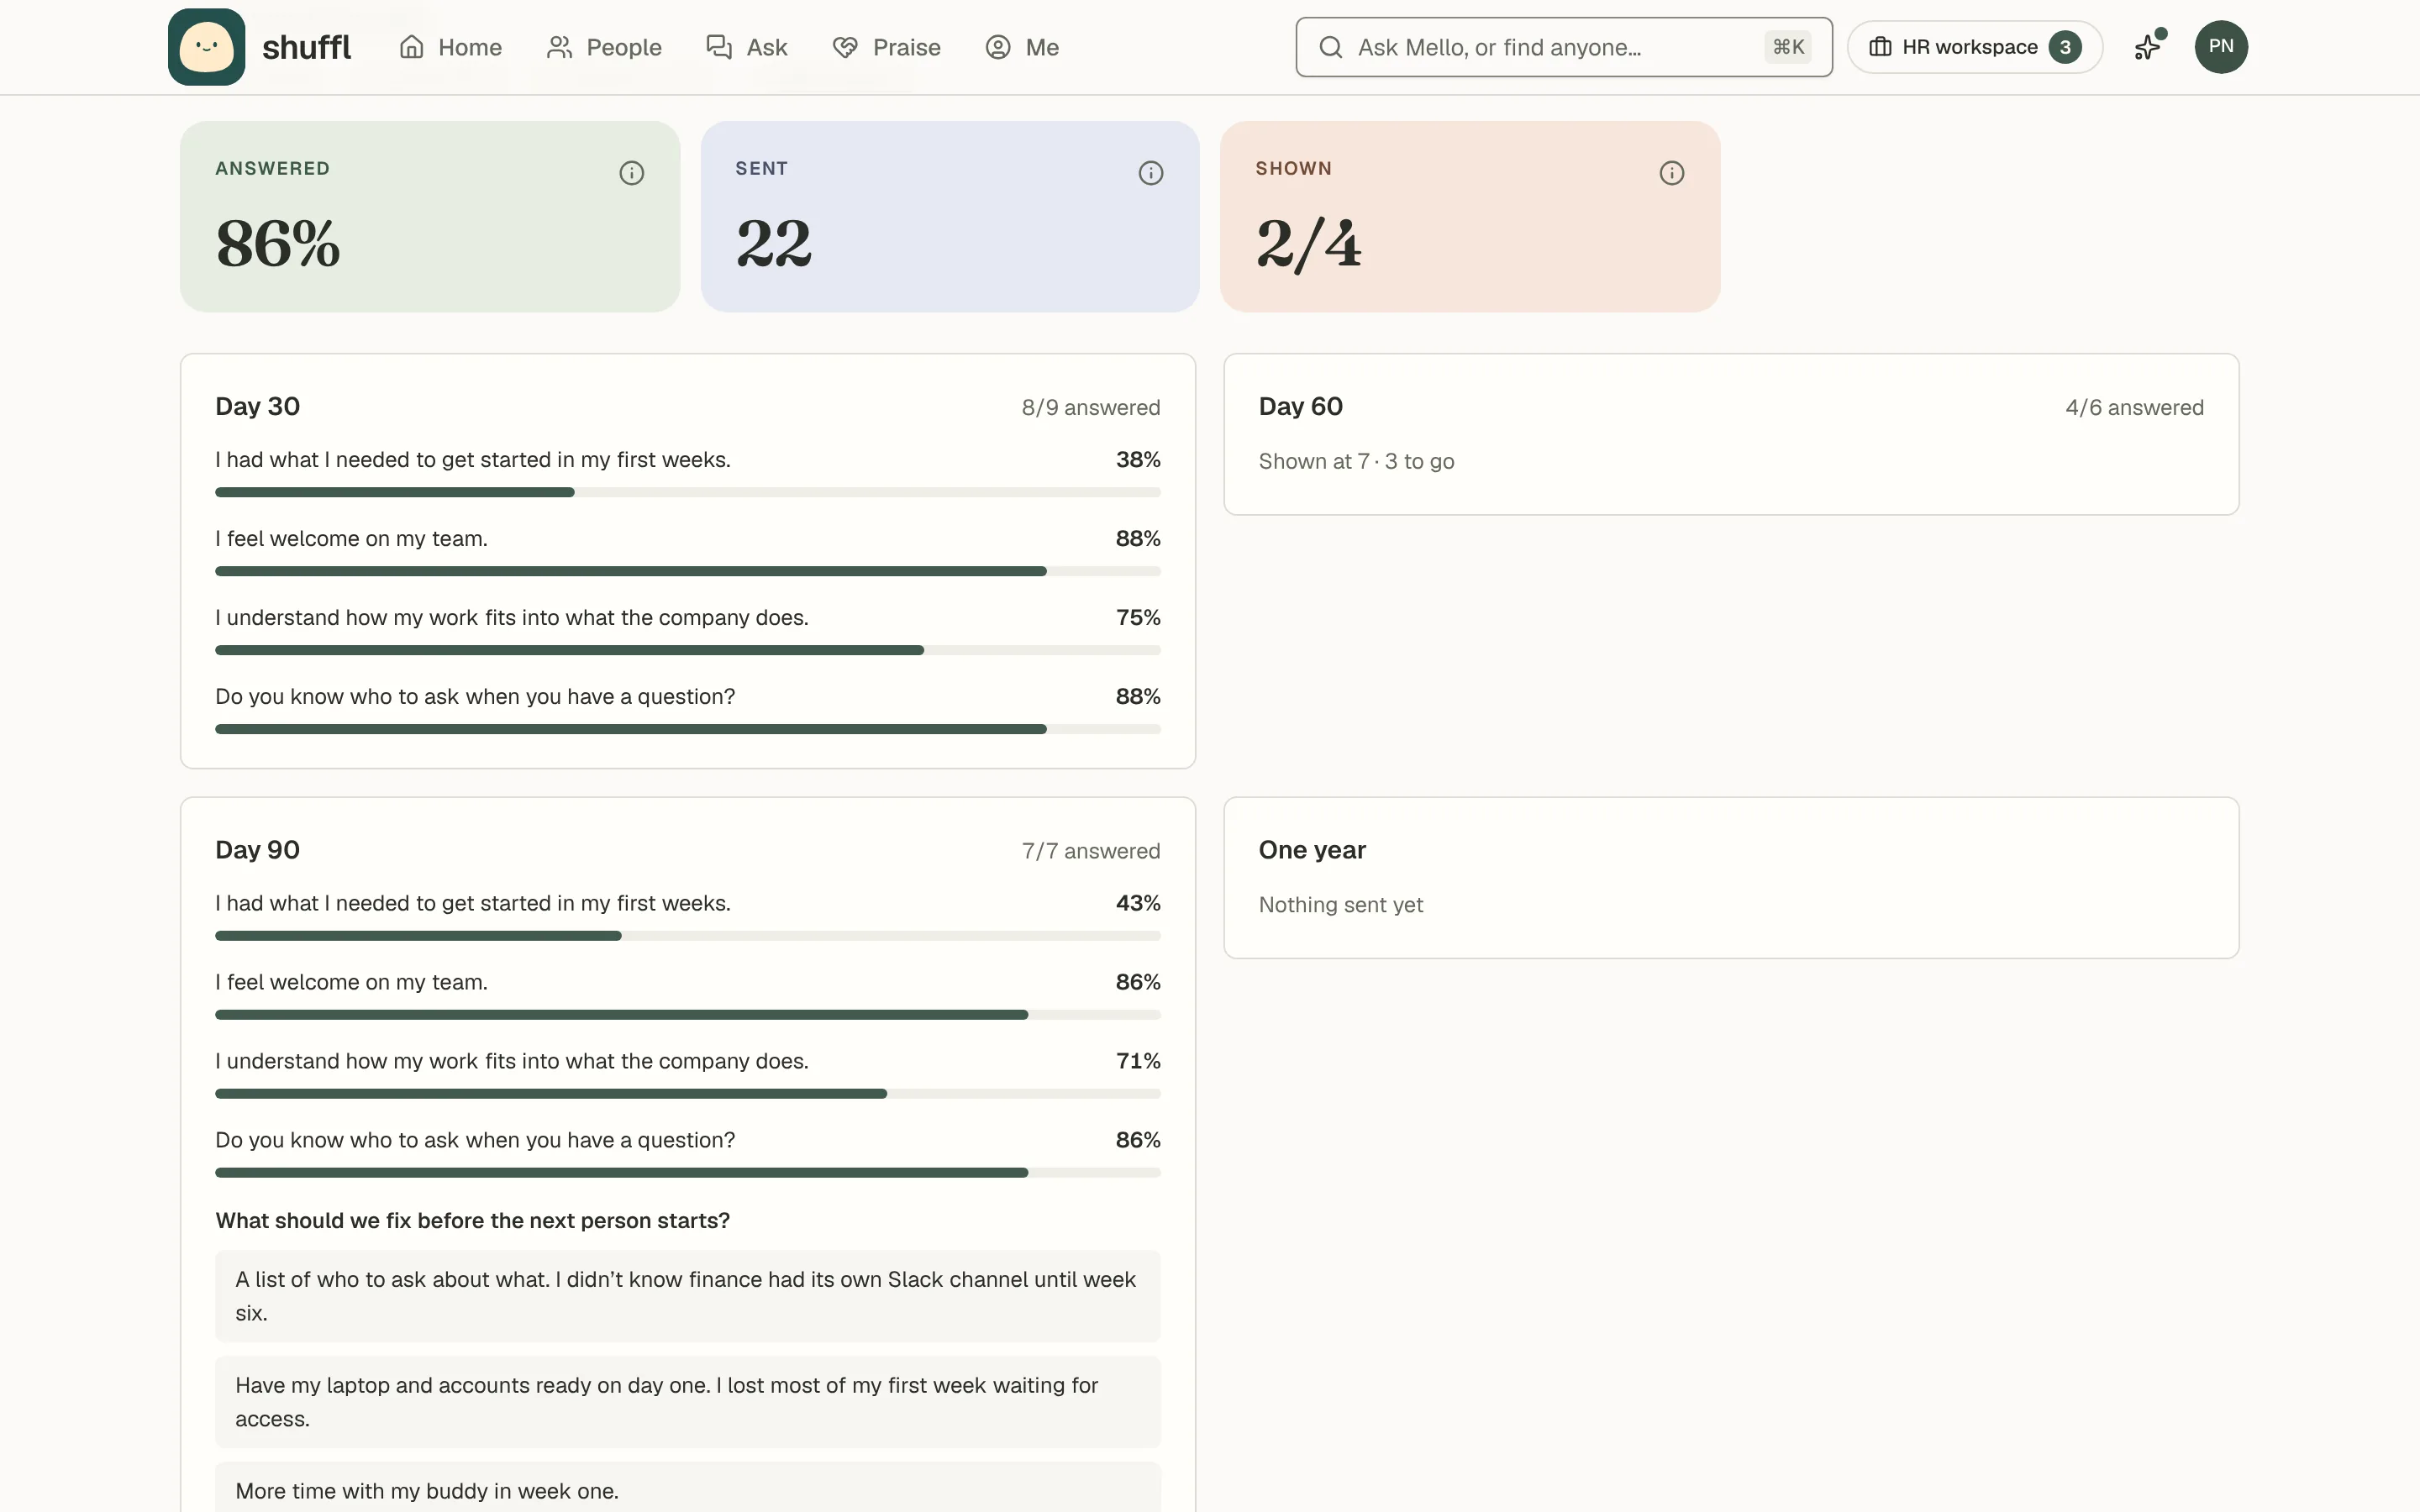Click the Day 90 43% value
The width and height of the screenshot is (2420, 1512).
1138,903
